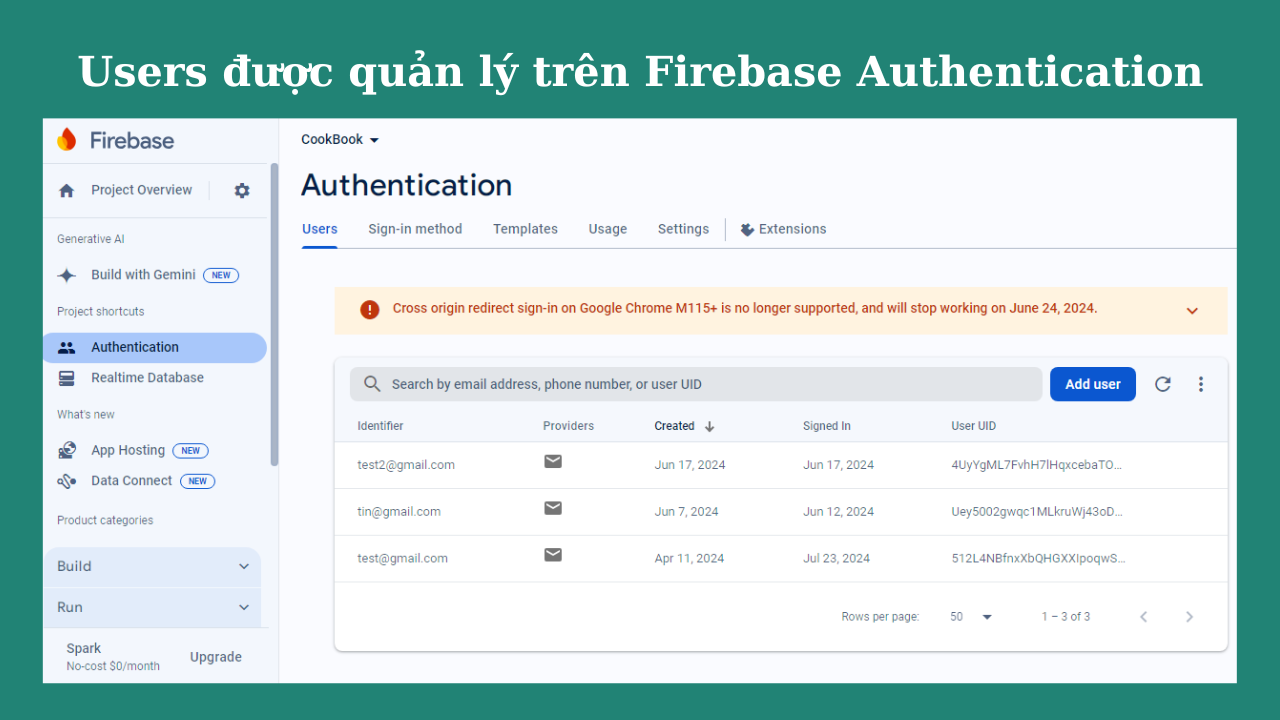Click the red warning alert icon

click(x=370, y=310)
